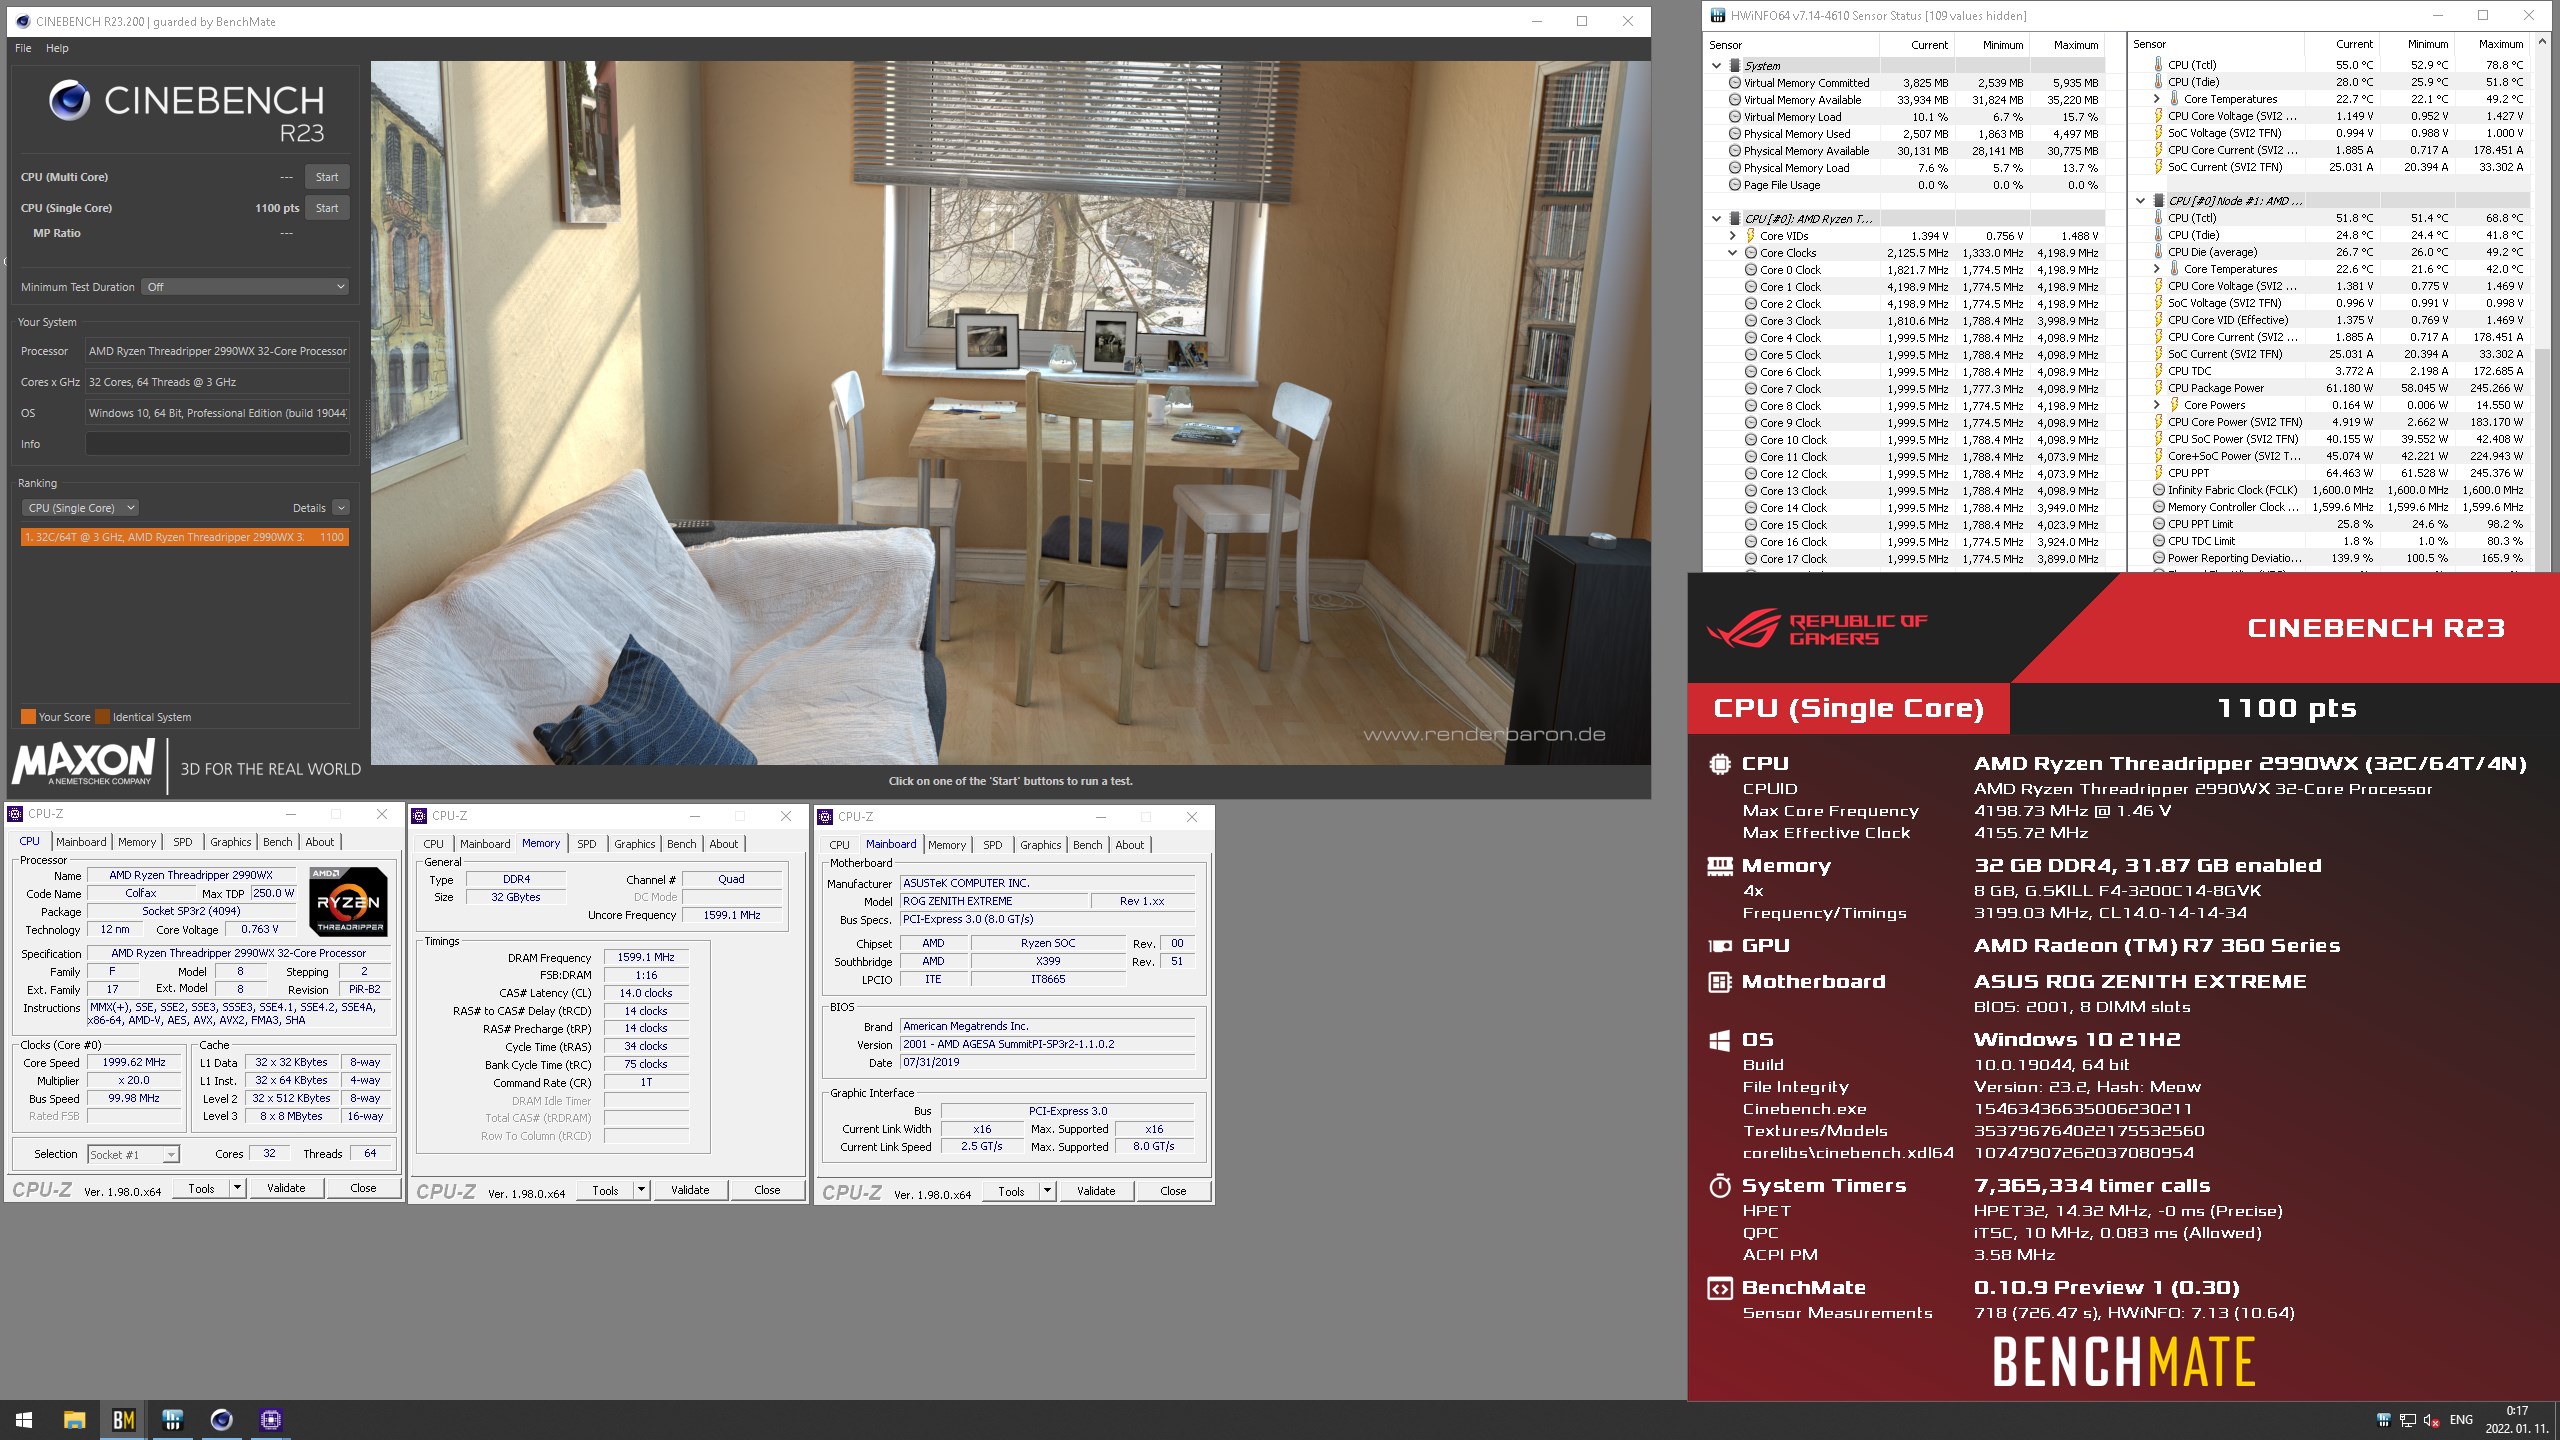2560x1440 pixels.
Task: Click the Motherboard icon in BenchMate panel
Action: click(1719, 982)
